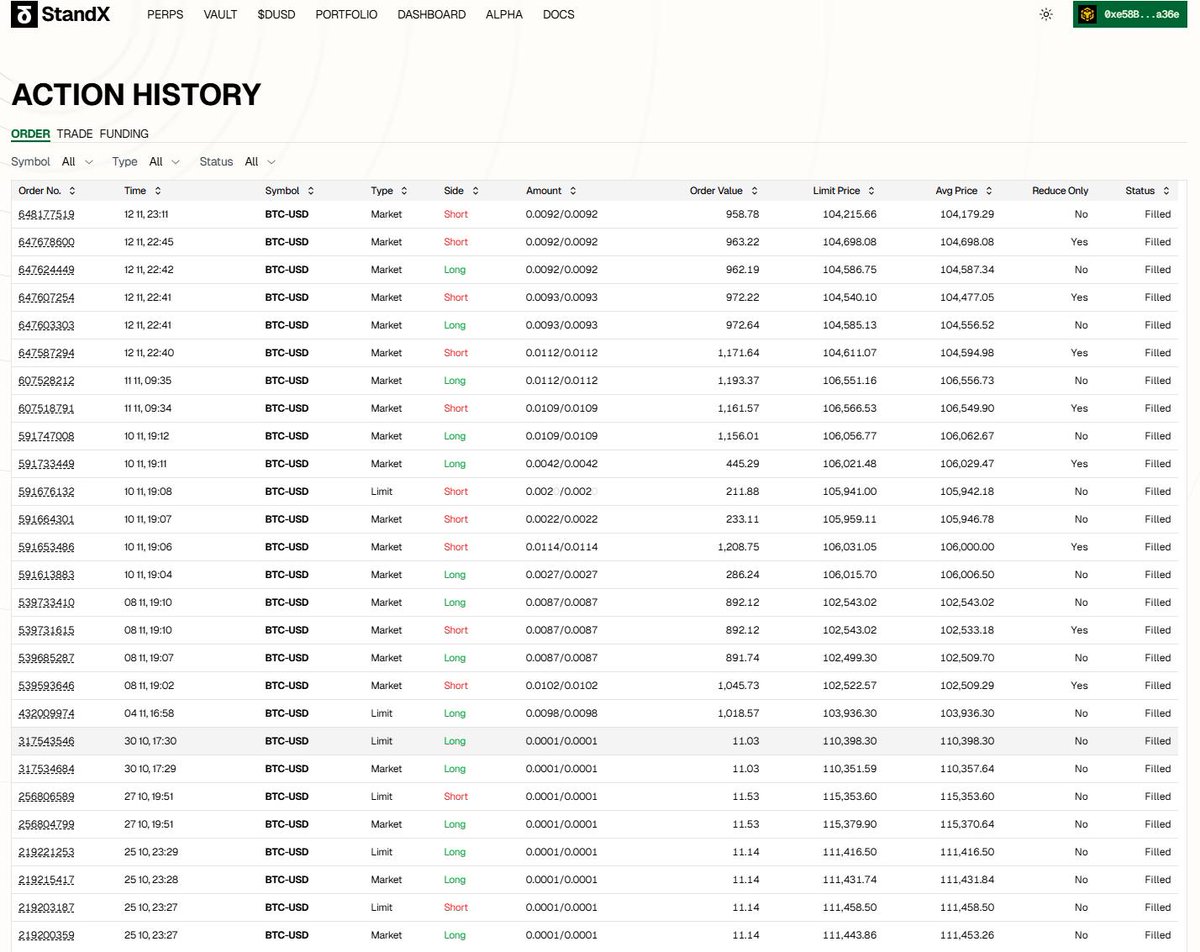Open the $DUSD page
This screenshot has height=952, width=1200.
click(x=276, y=15)
